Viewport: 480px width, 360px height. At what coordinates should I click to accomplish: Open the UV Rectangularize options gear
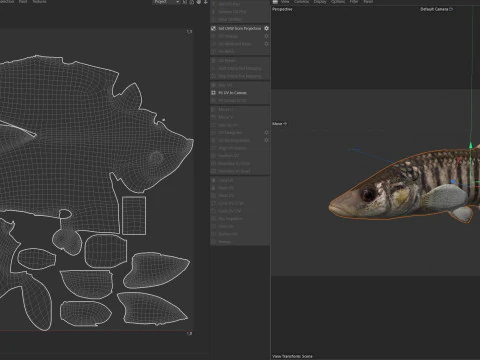(x=266, y=140)
